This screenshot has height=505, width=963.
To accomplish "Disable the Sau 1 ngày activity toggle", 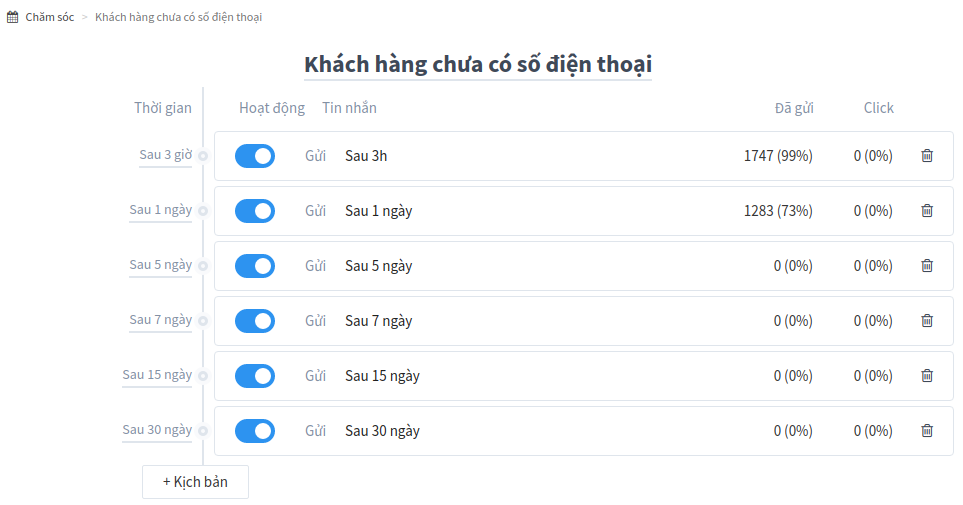I will tap(255, 211).
